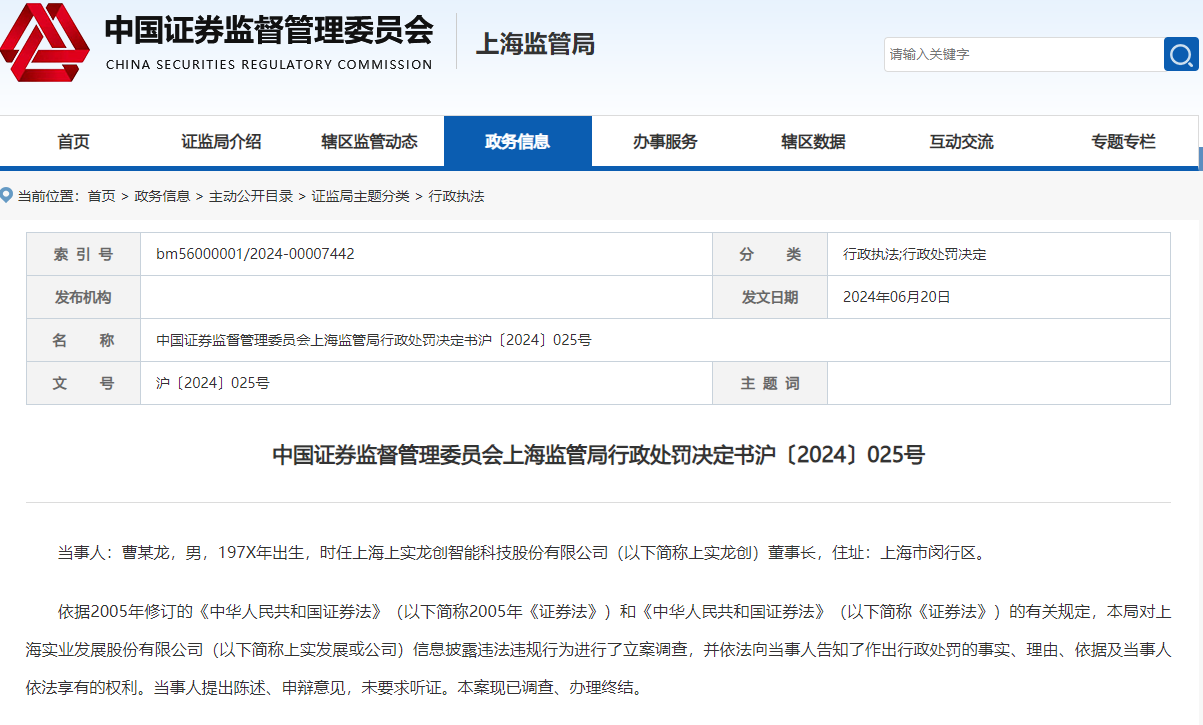Click the blue magnifier search icon
Screen dimensions: 1203x725
[x=1180, y=54]
